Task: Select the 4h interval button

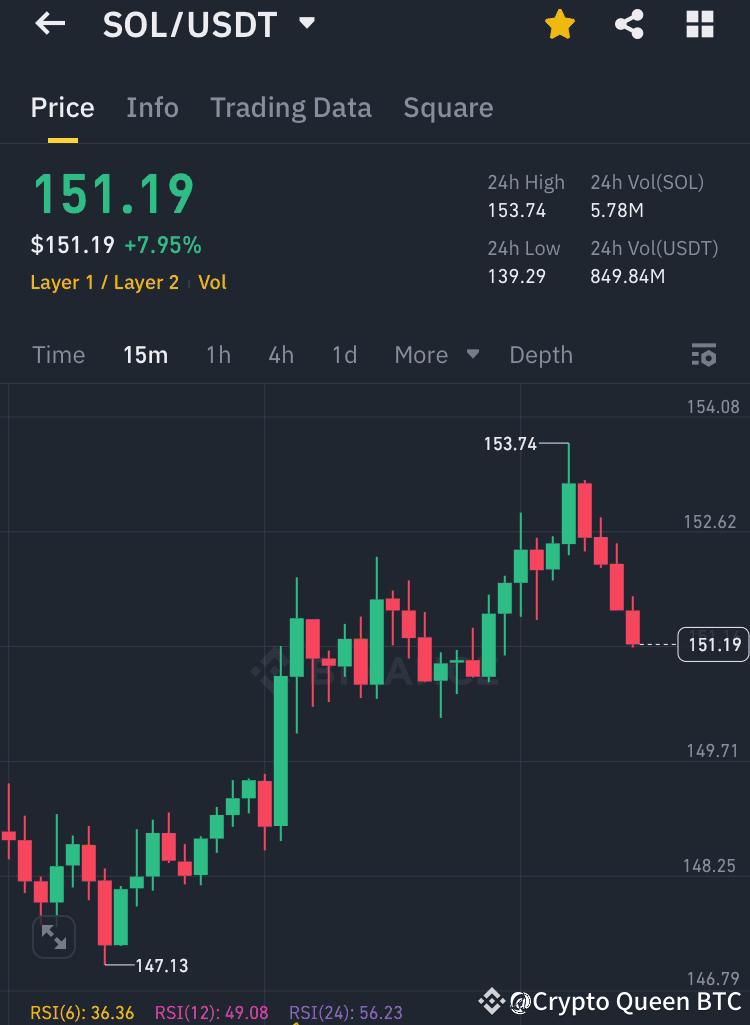Action: point(280,355)
